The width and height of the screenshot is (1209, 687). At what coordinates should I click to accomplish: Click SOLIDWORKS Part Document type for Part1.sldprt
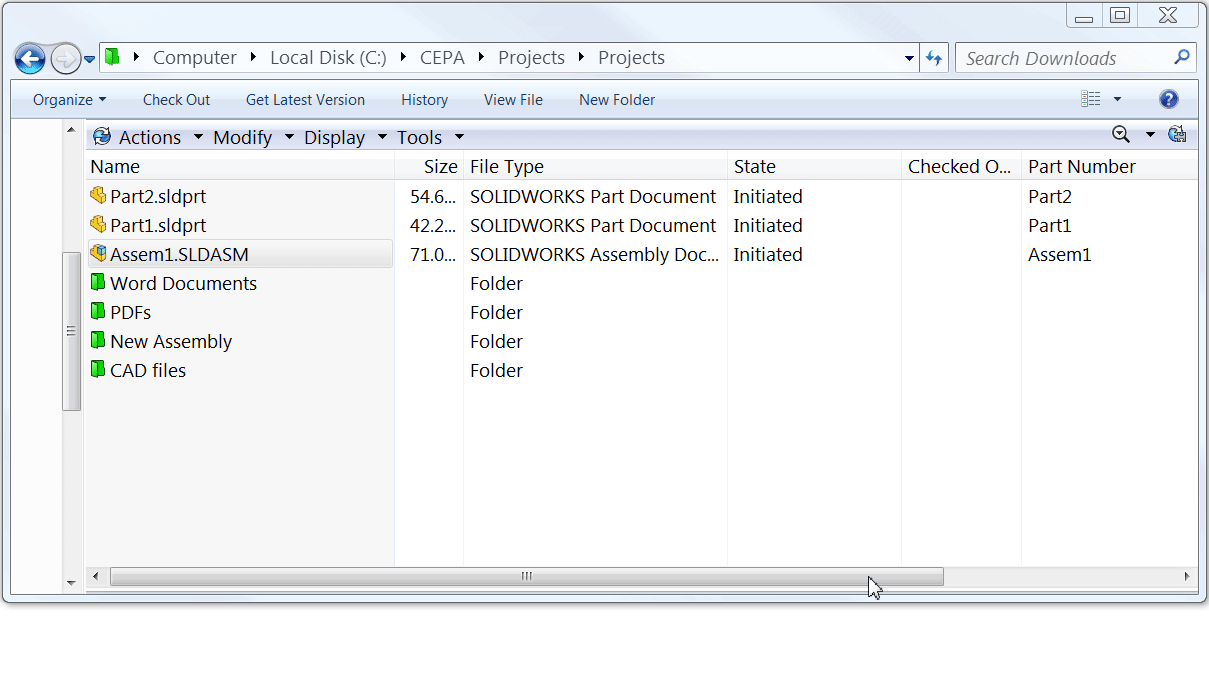pyautogui.click(x=593, y=225)
